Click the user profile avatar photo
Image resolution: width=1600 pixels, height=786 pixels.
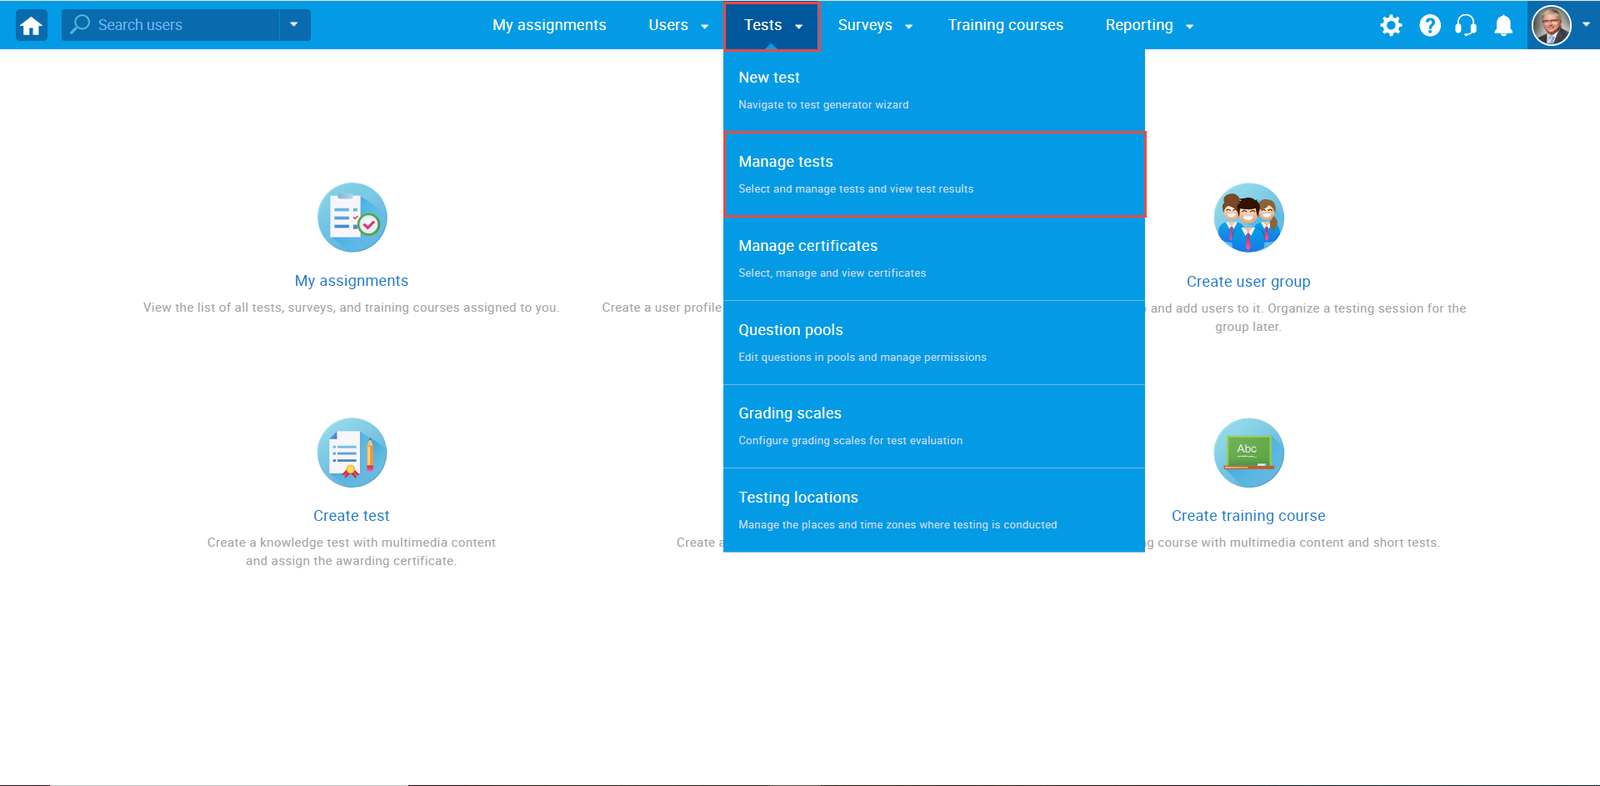point(1551,25)
